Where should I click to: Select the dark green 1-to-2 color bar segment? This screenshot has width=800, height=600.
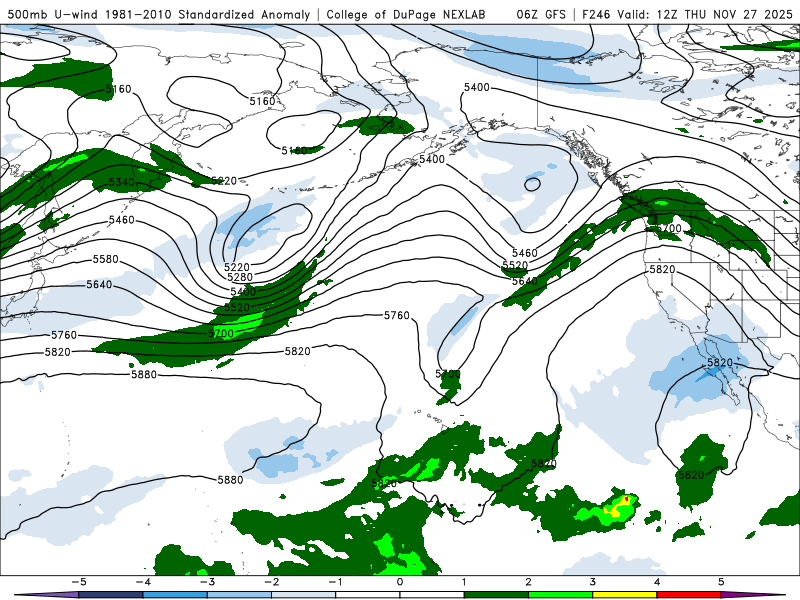(x=496, y=595)
